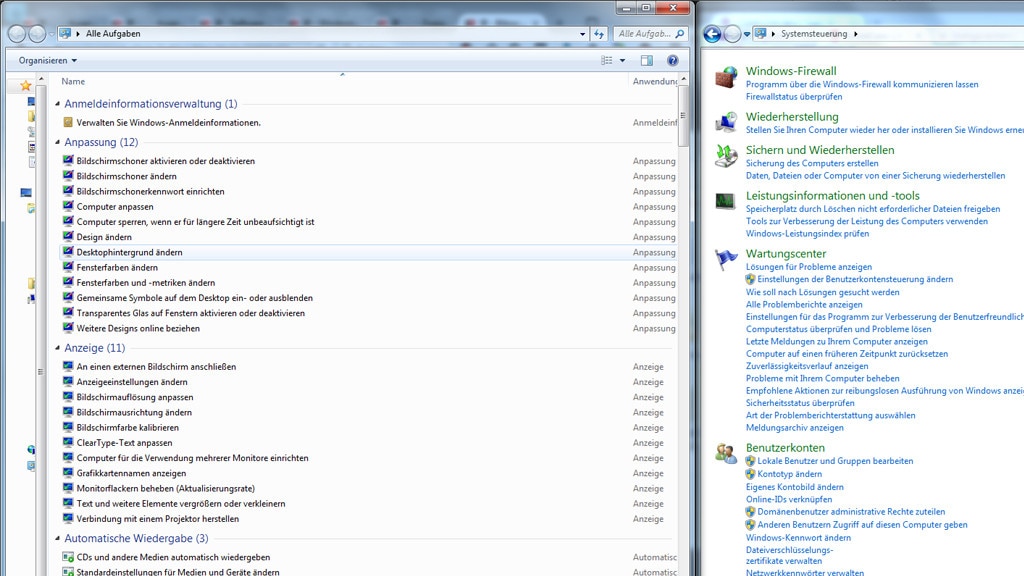
Task: Select Fensterfarben ändern entry
Action: 117,267
